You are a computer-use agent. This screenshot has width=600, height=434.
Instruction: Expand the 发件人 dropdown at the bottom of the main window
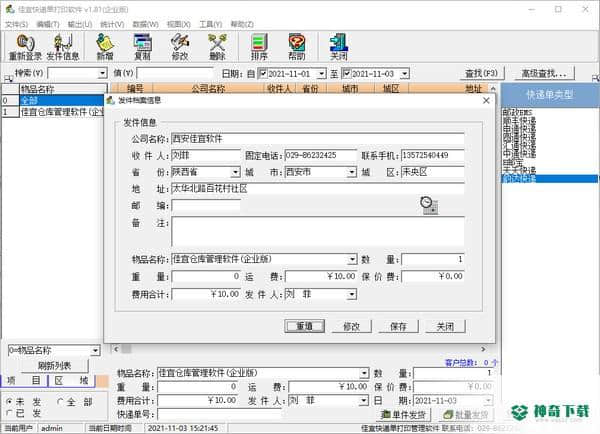pos(364,400)
